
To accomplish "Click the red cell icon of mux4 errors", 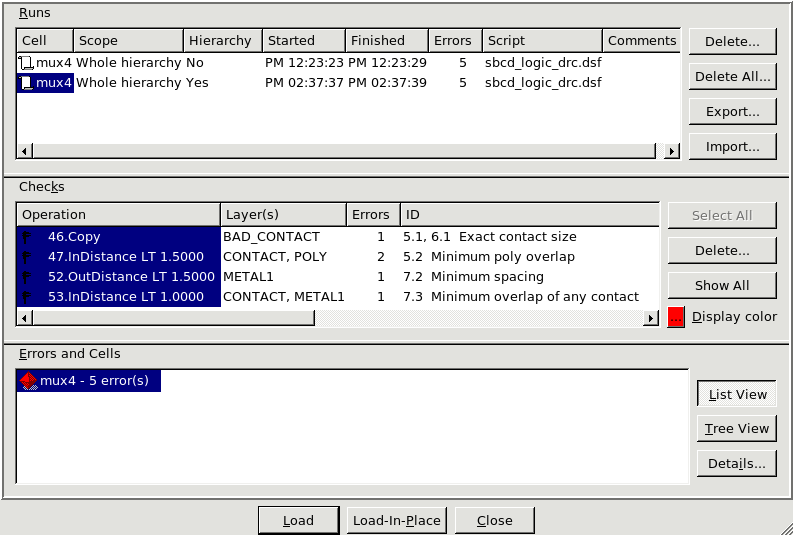I will (29, 381).
